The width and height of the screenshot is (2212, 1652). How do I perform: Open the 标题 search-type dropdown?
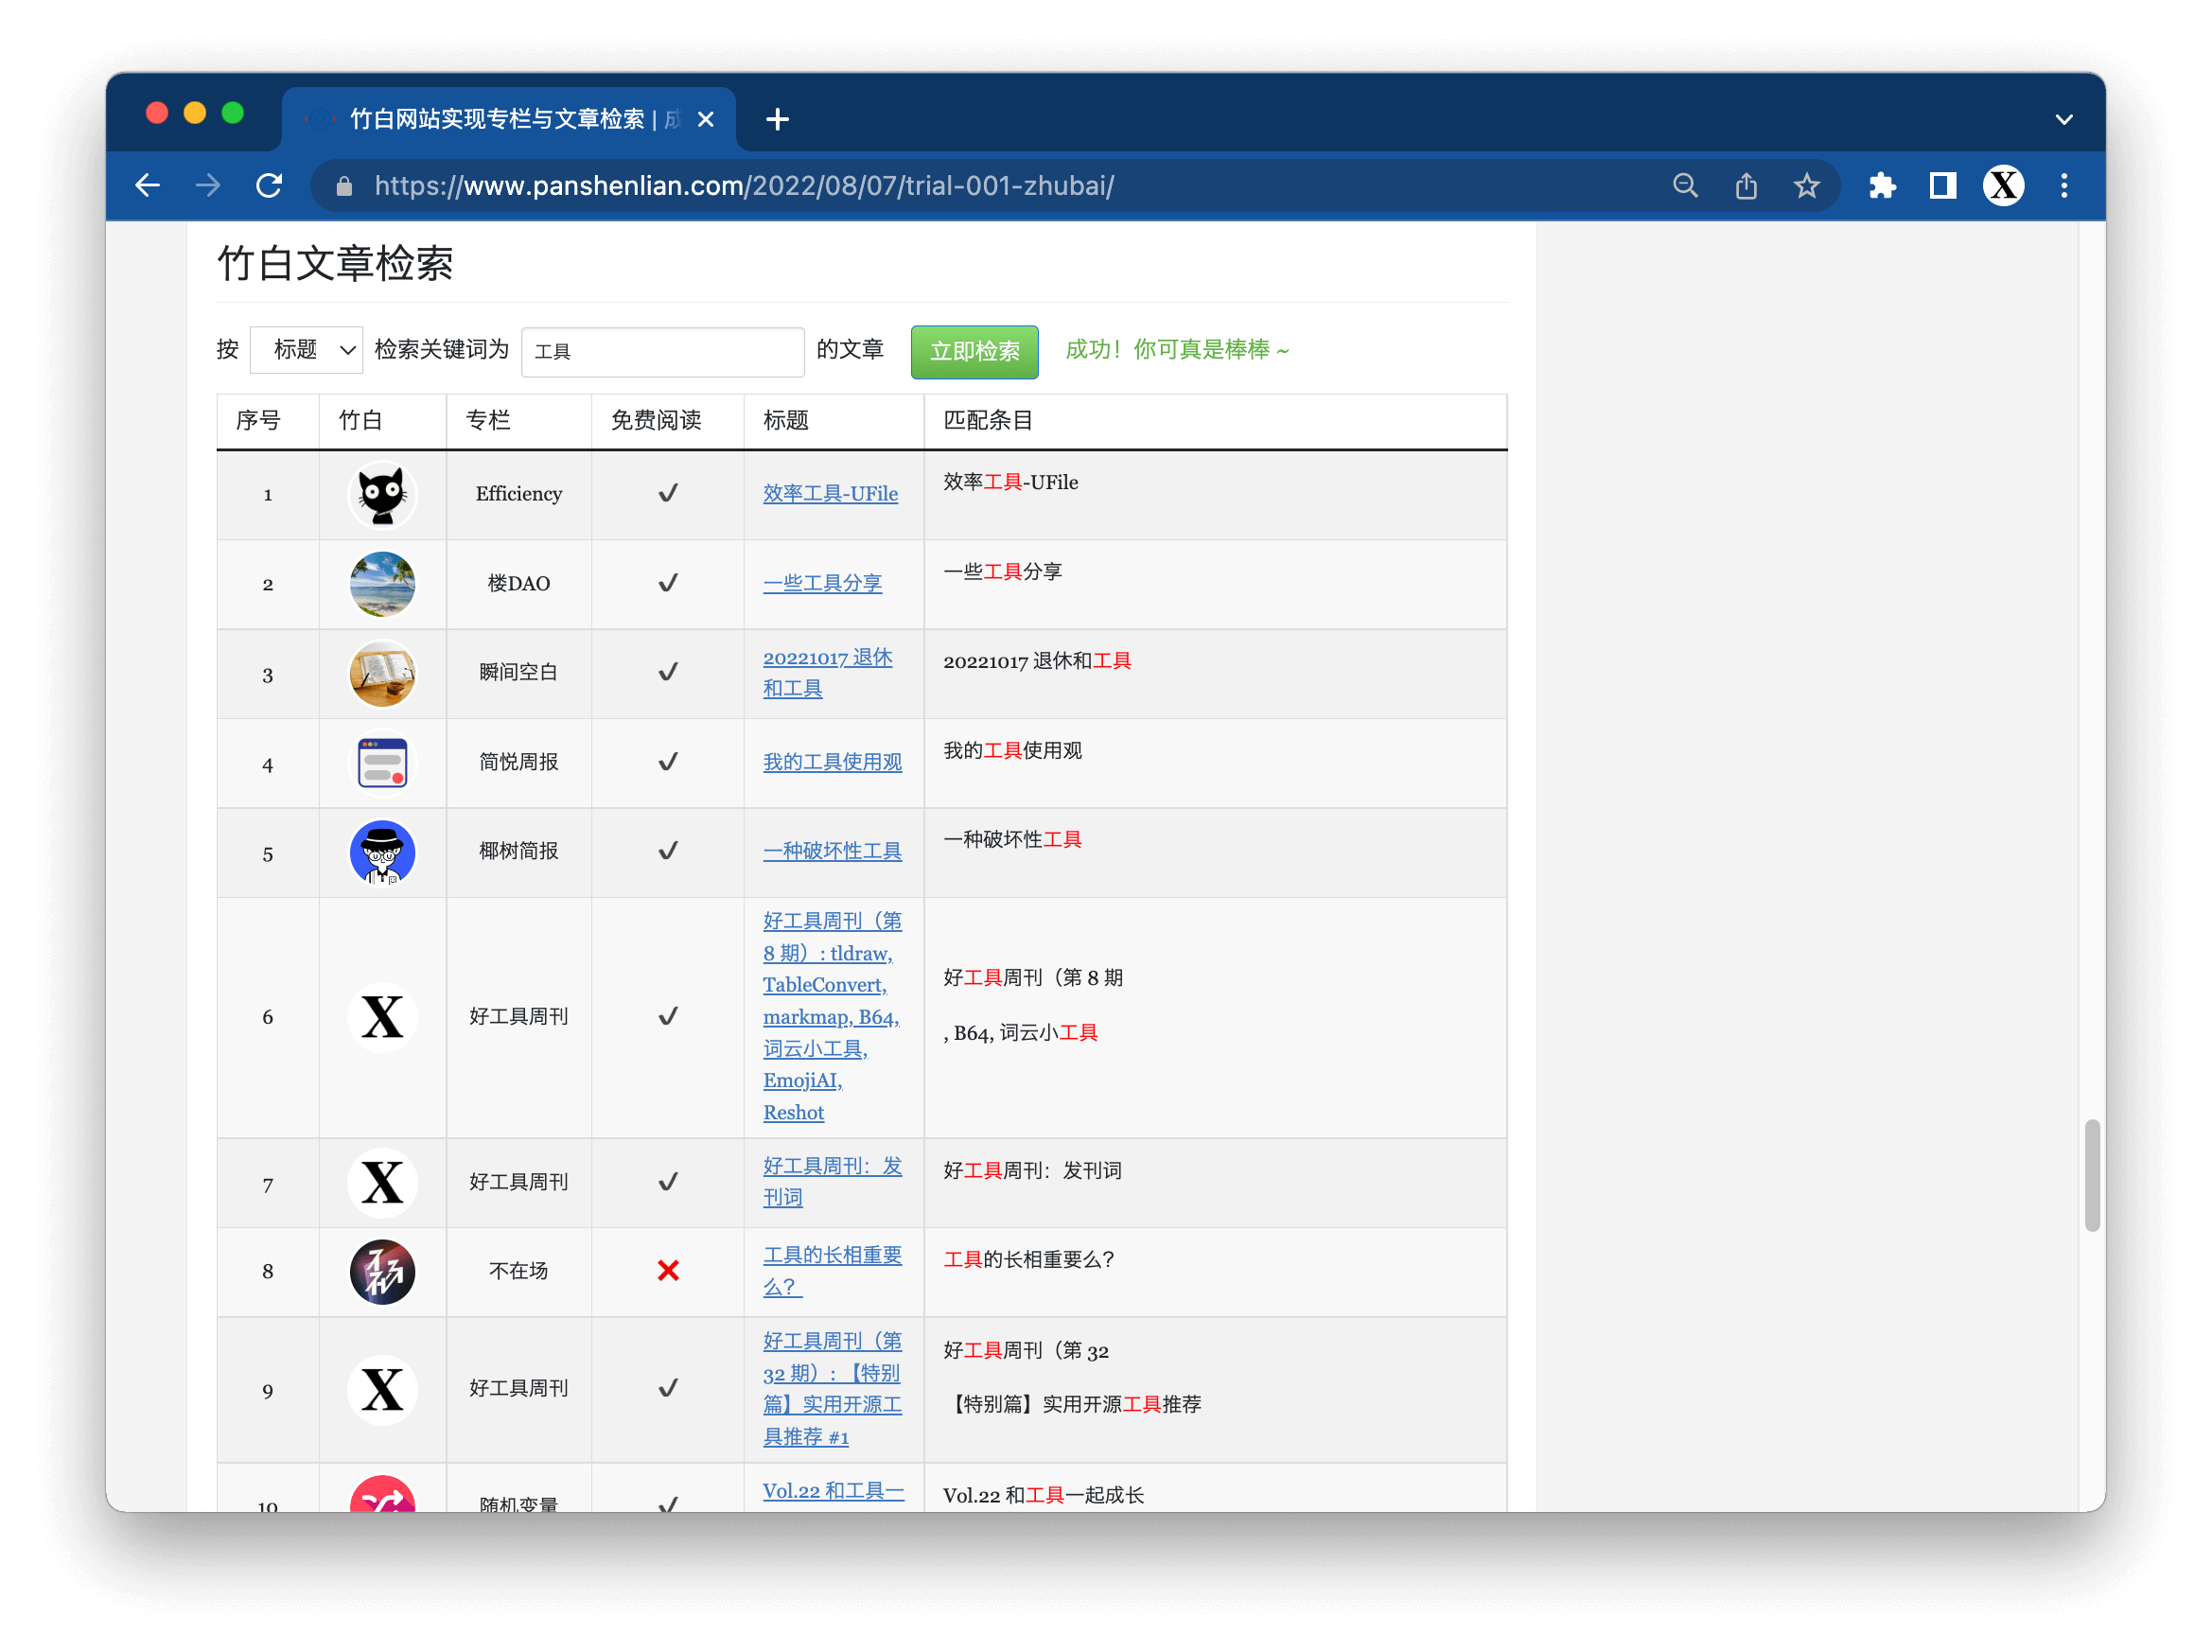point(306,350)
